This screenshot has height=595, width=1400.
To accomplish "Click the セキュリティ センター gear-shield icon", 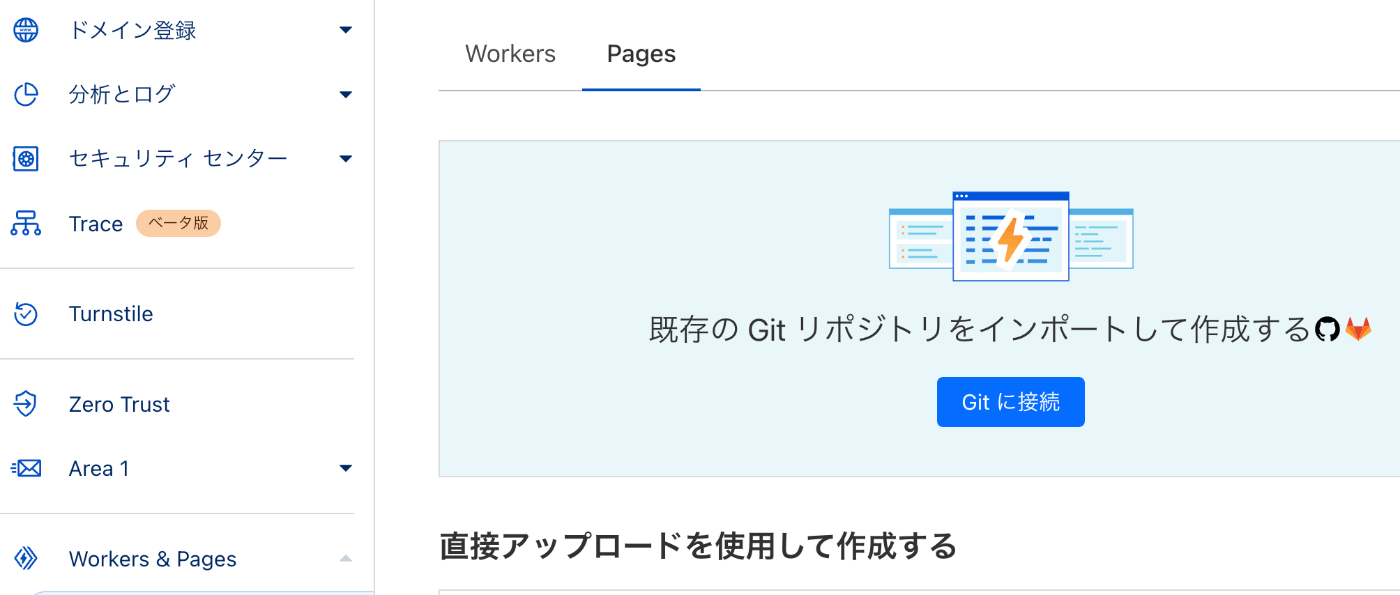I will tap(25, 159).
